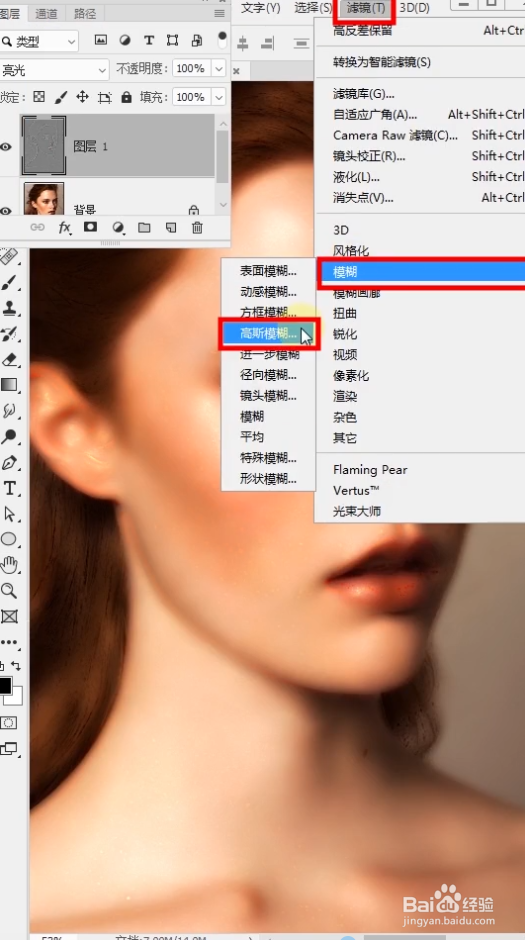Swap foreground and background colors
The width and height of the screenshot is (525, 940).
16,665
